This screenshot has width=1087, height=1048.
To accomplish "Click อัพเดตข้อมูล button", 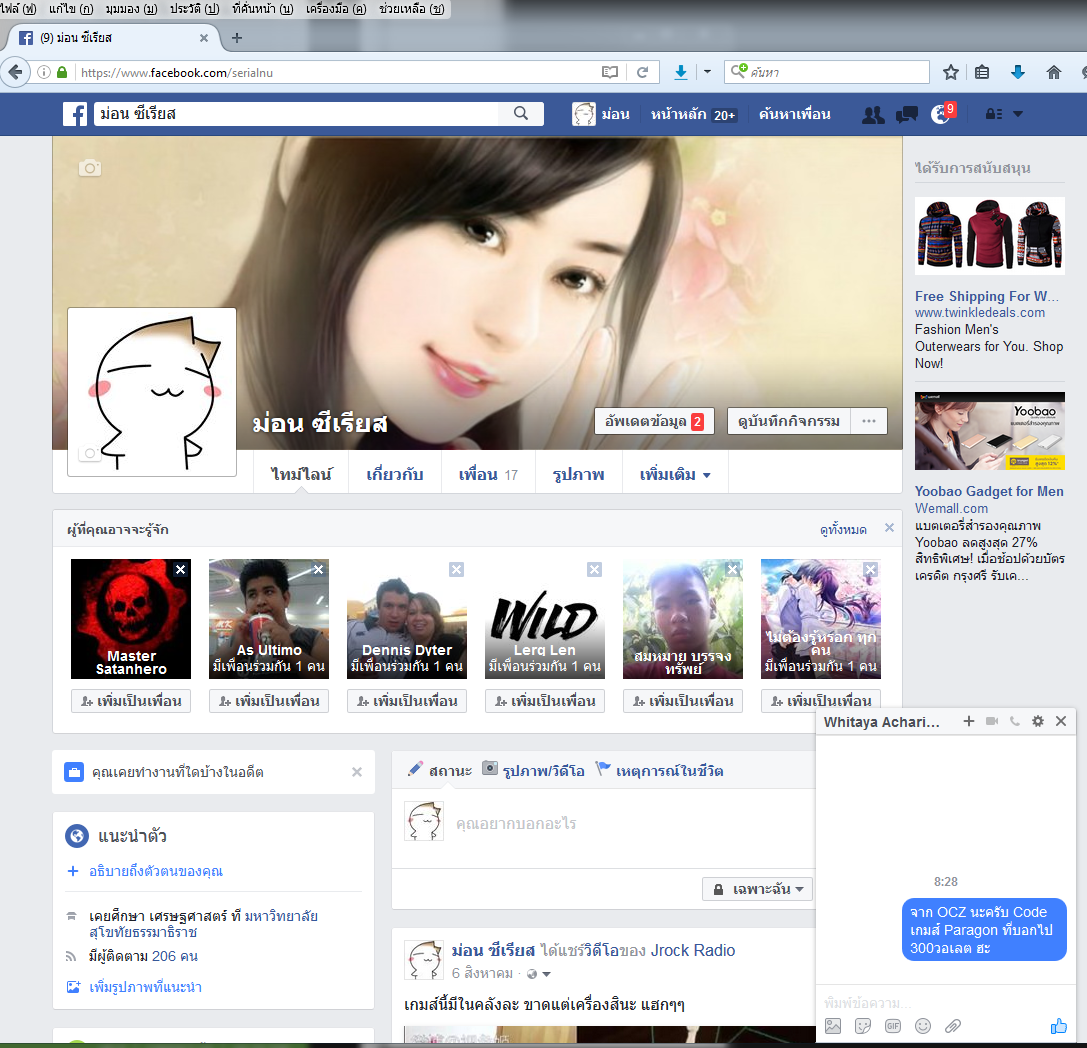I will click(654, 421).
